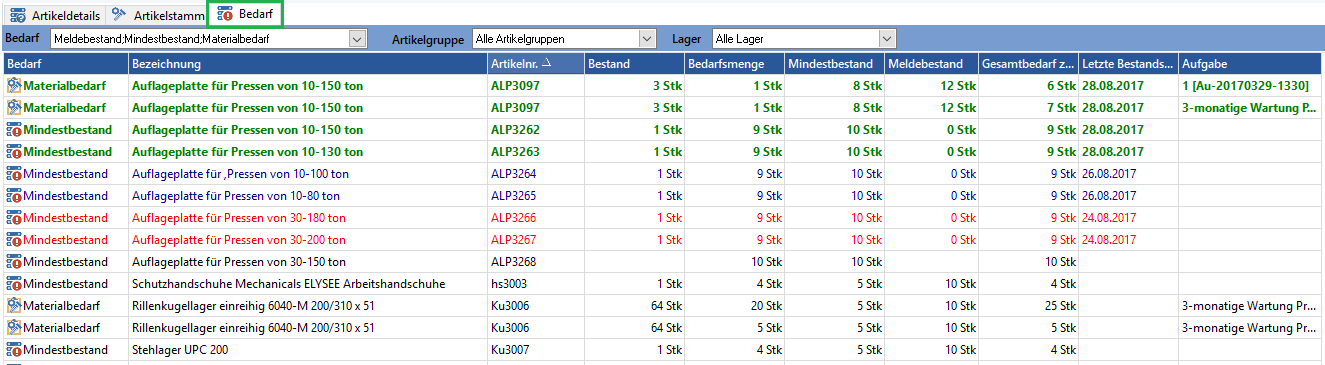Screen dimensions: 1325x365
Task: Click the Artikeldetails tab icon
Action: [x=17, y=15]
